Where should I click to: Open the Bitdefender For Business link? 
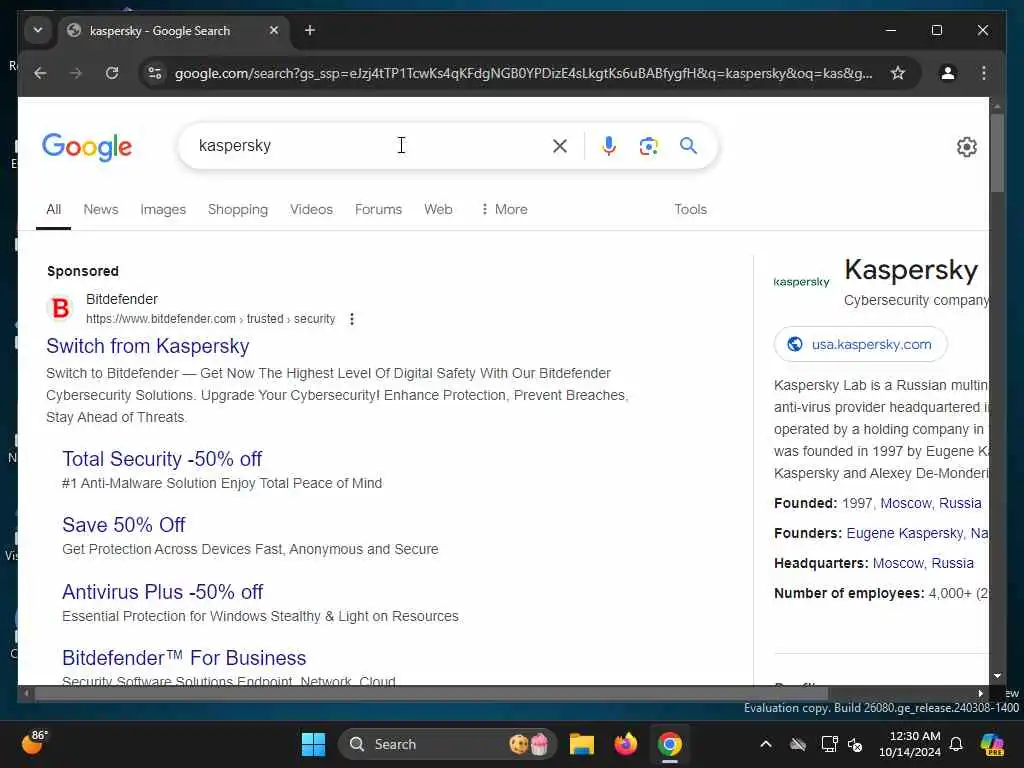(184, 658)
